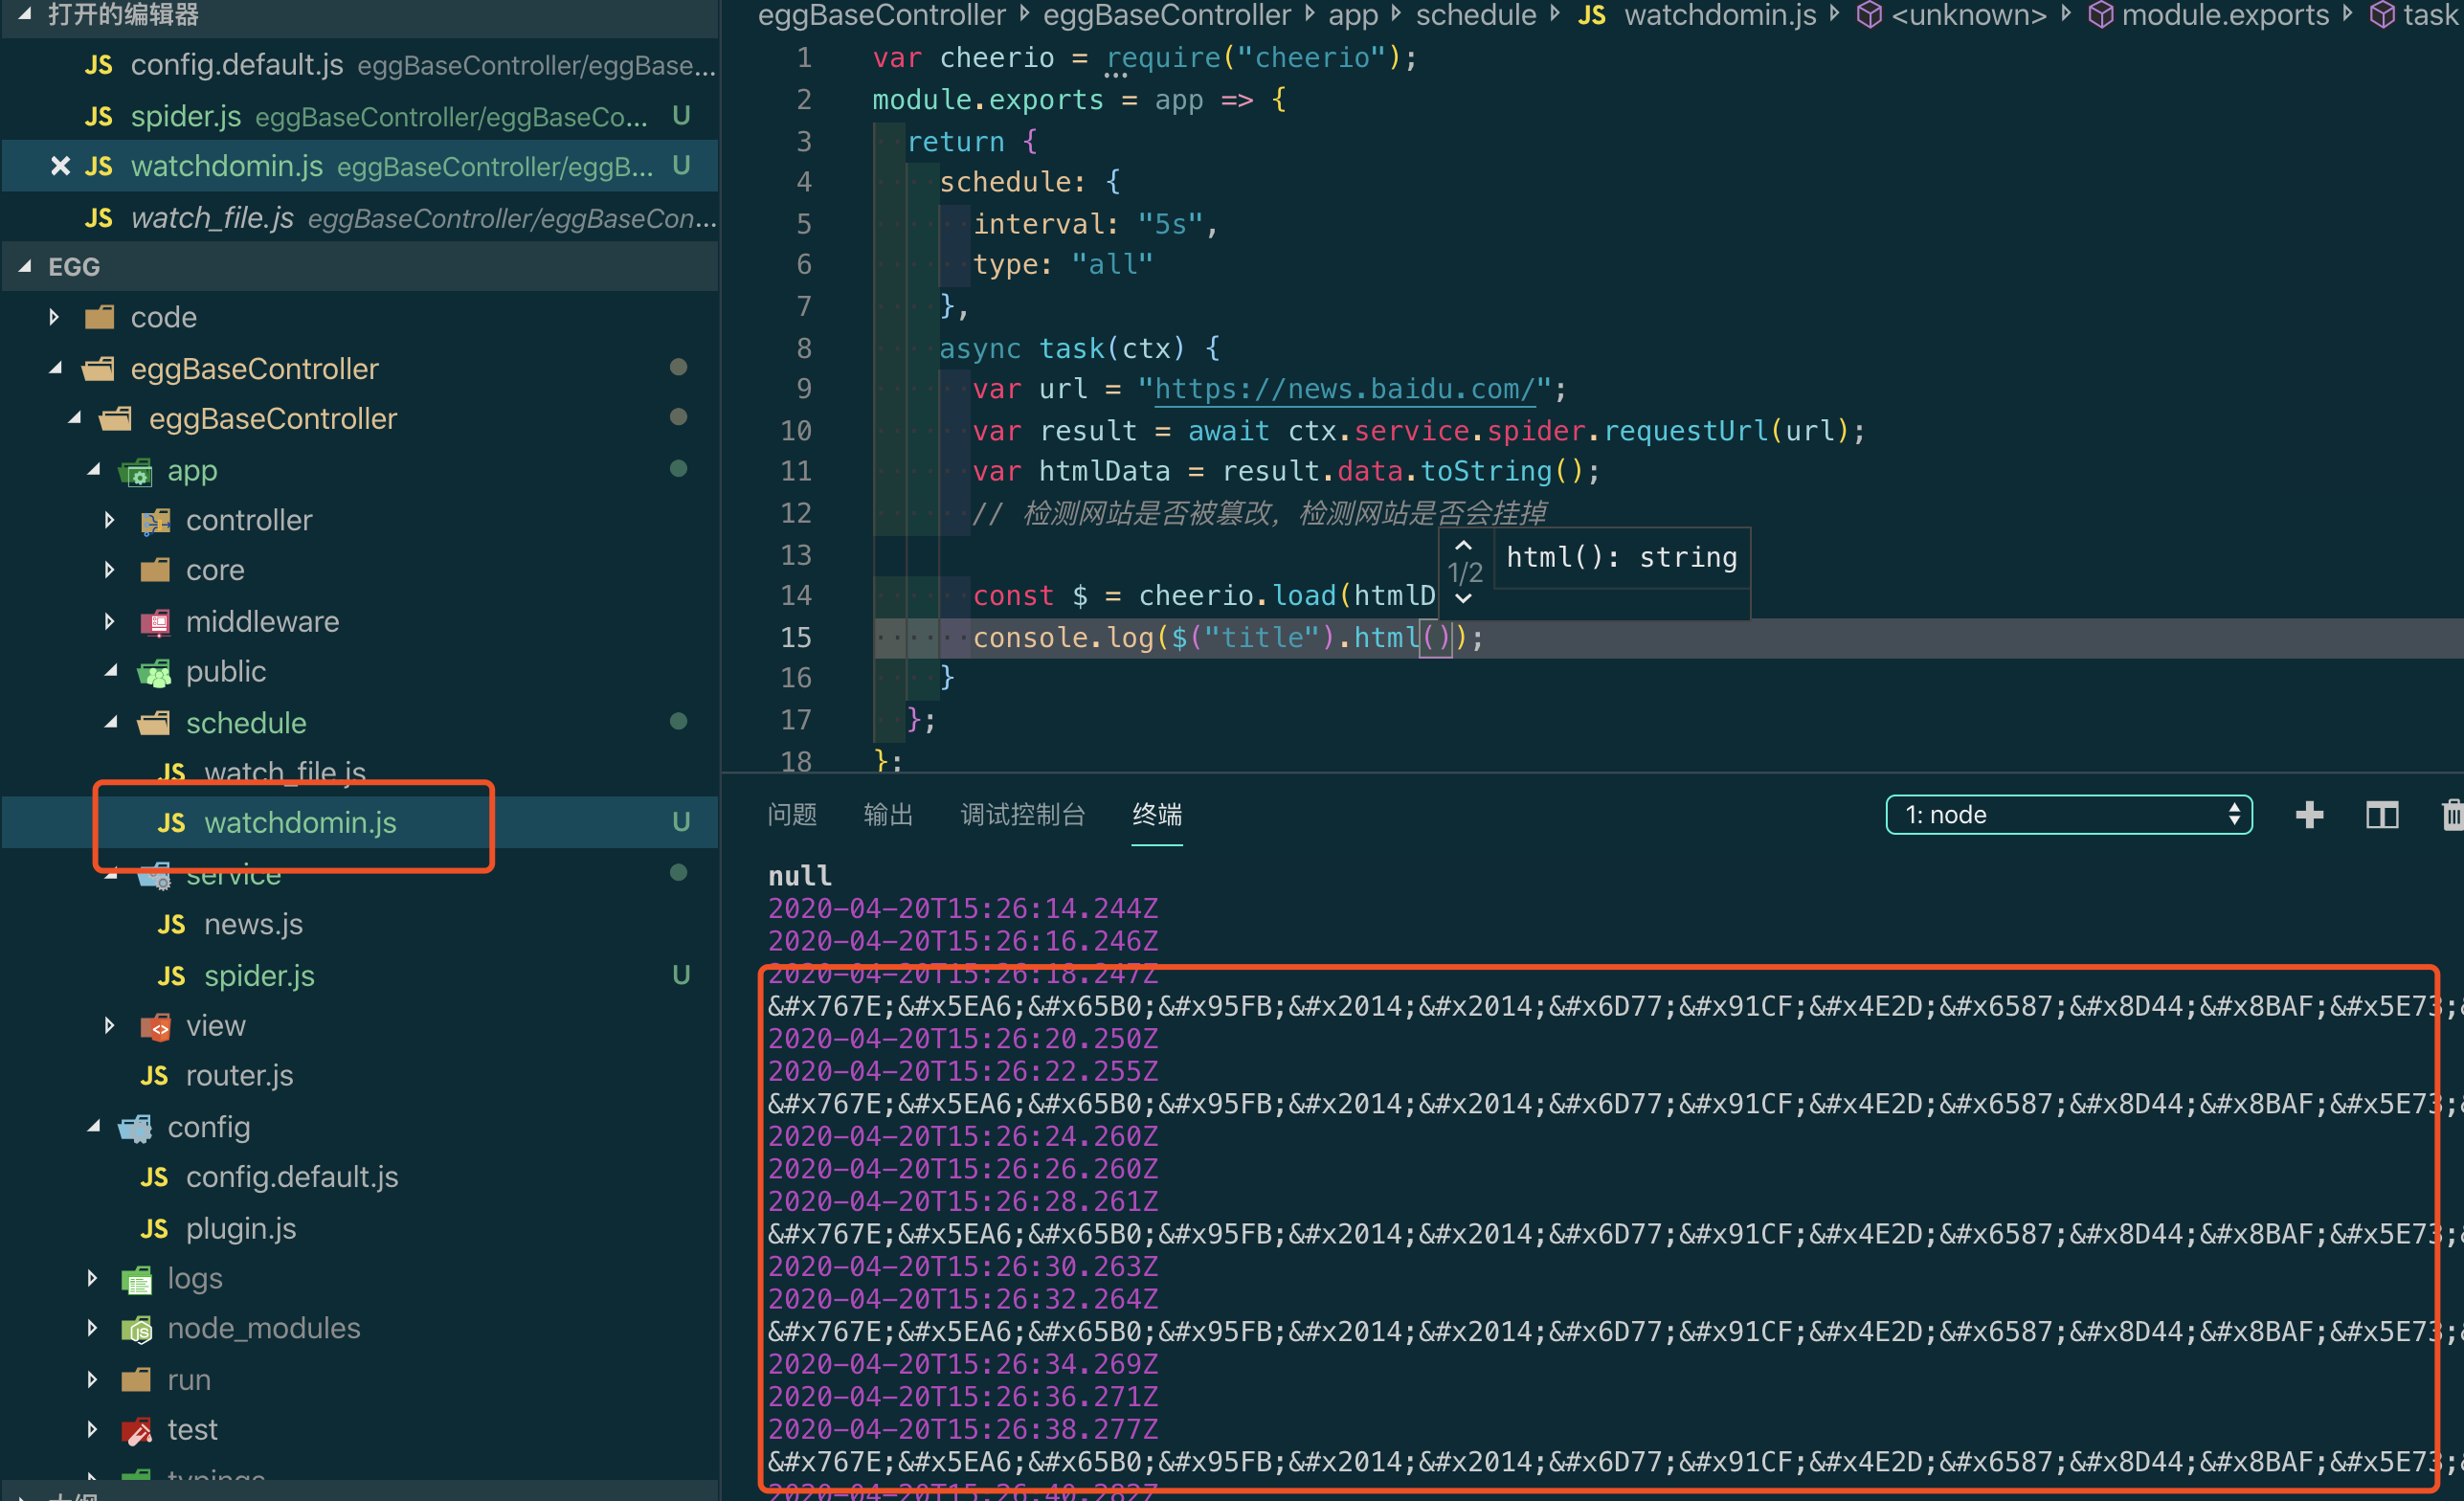Collapse the public folder
The height and width of the screenshot is (1501, 2464).
(110, 671)
